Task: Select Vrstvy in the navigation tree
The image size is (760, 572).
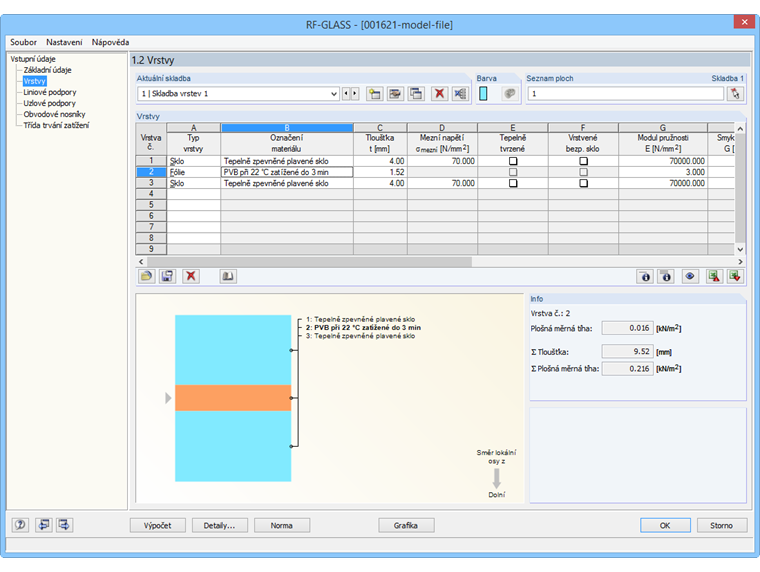Action: [34, 81]
